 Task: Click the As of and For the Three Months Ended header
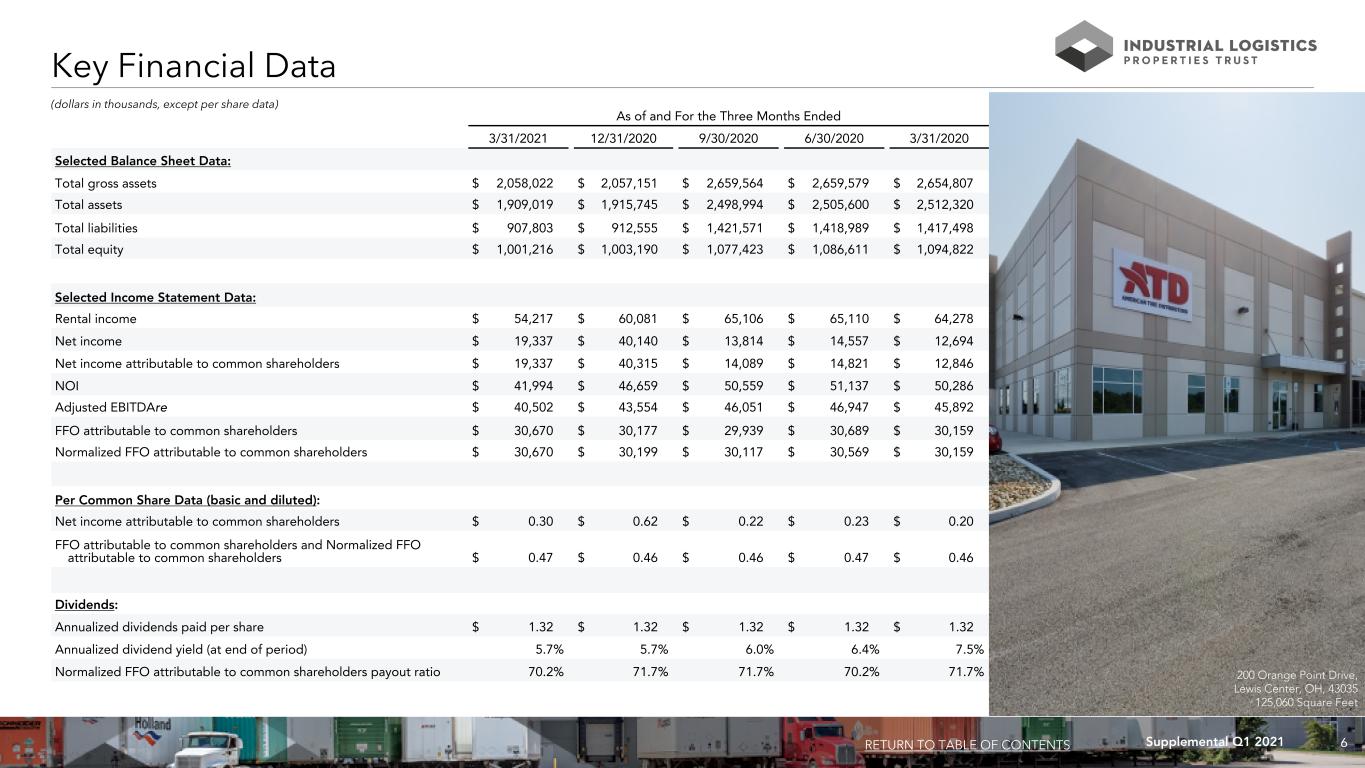click(x=728, y=116)
